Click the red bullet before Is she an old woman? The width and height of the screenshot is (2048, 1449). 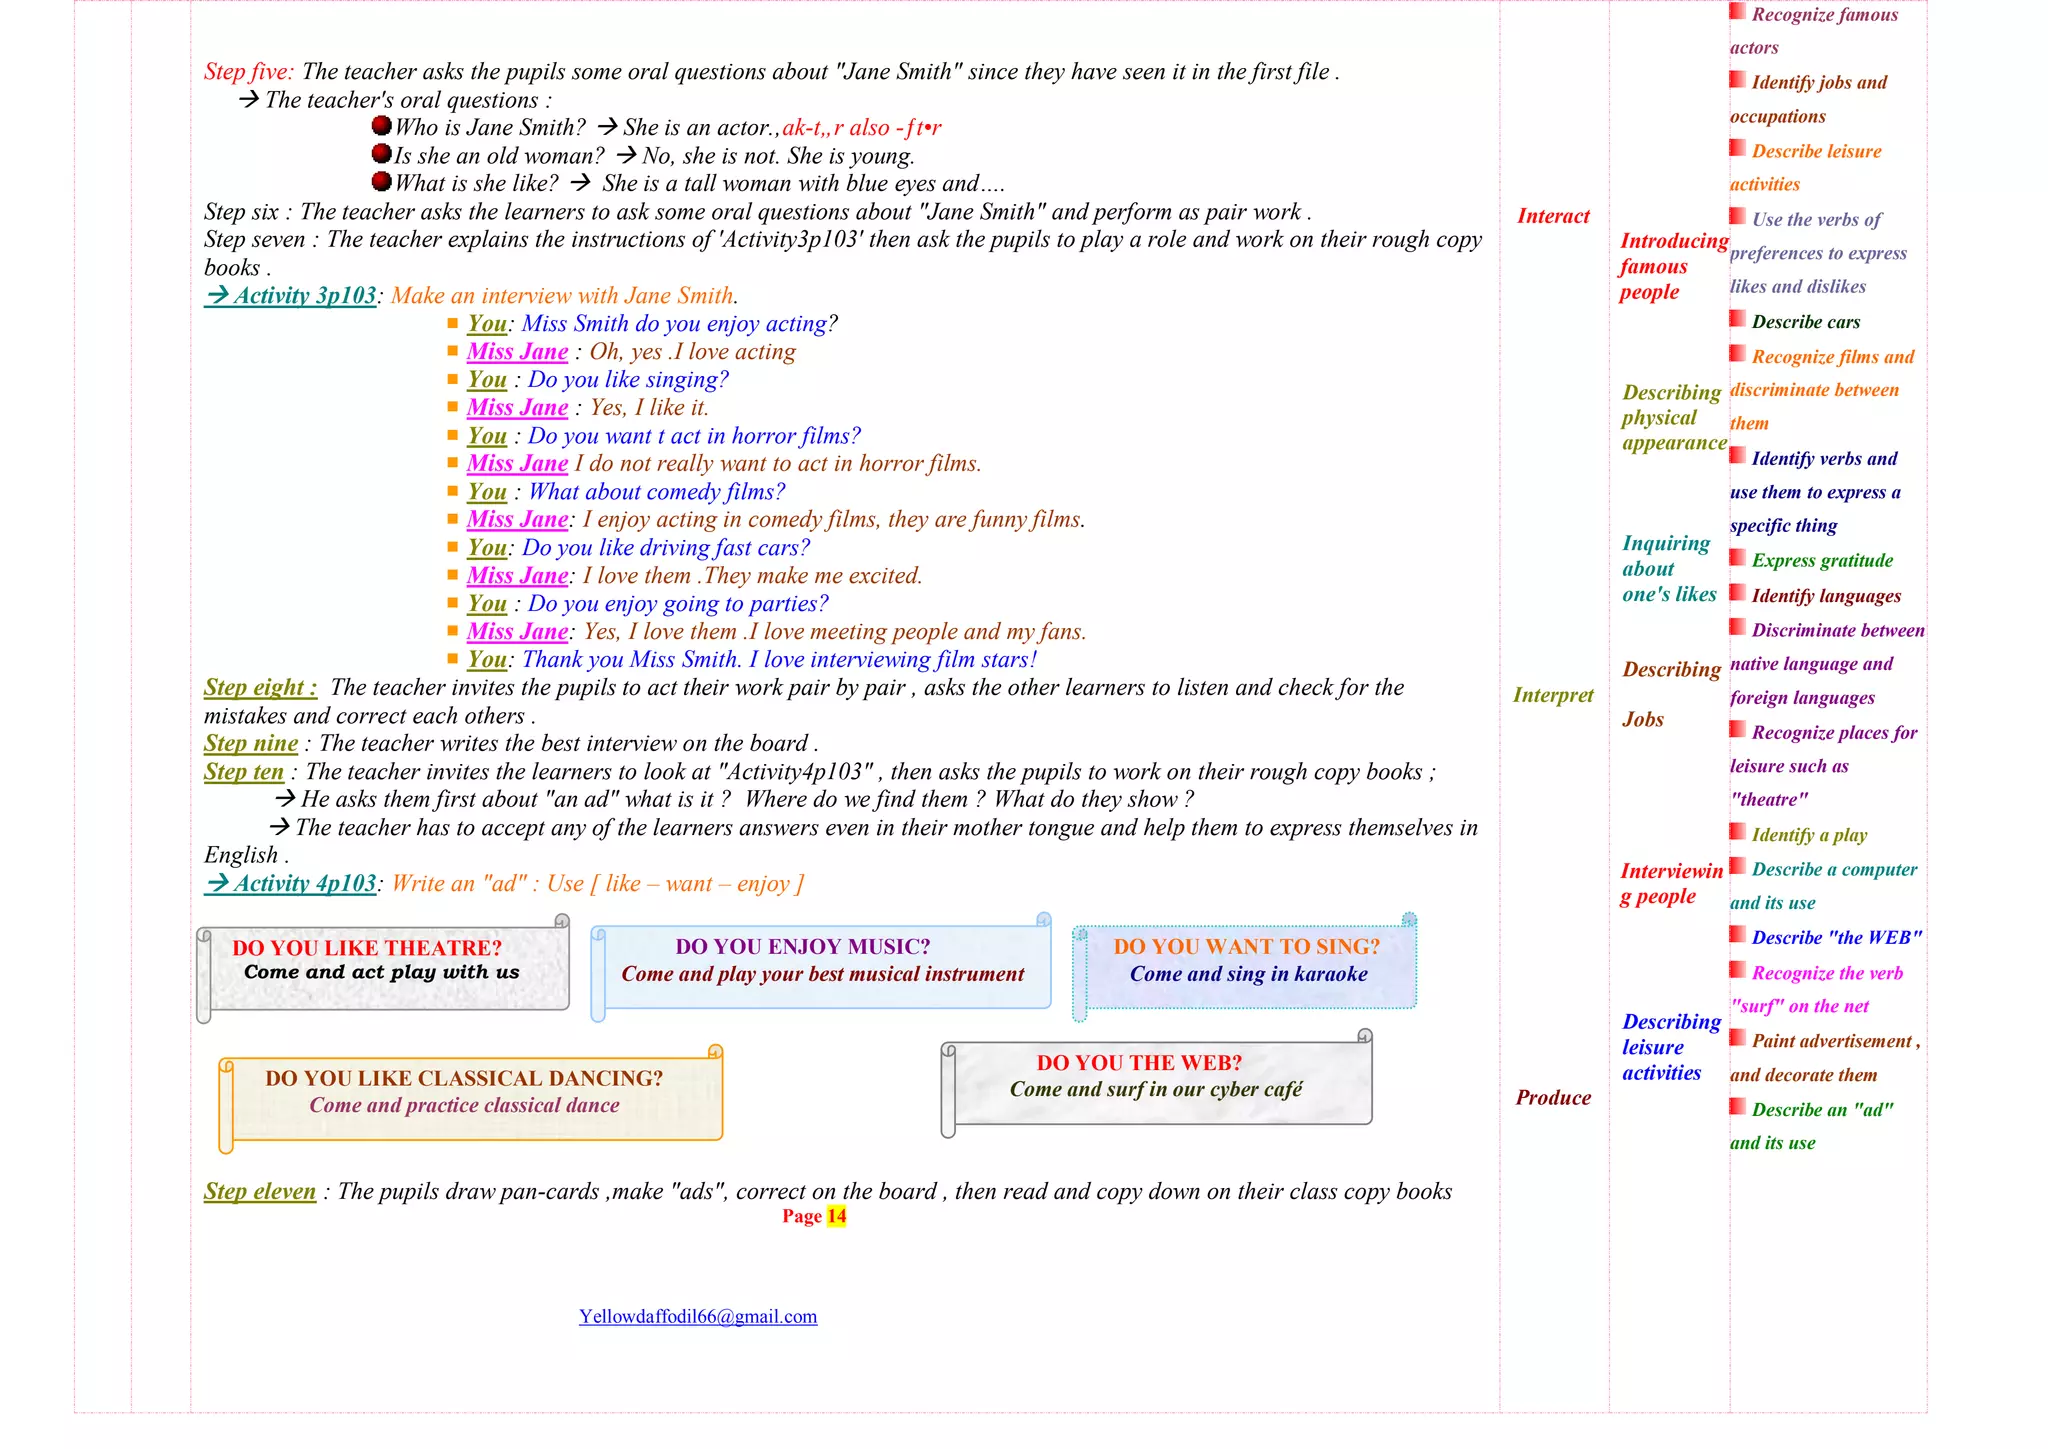point(381,154)
